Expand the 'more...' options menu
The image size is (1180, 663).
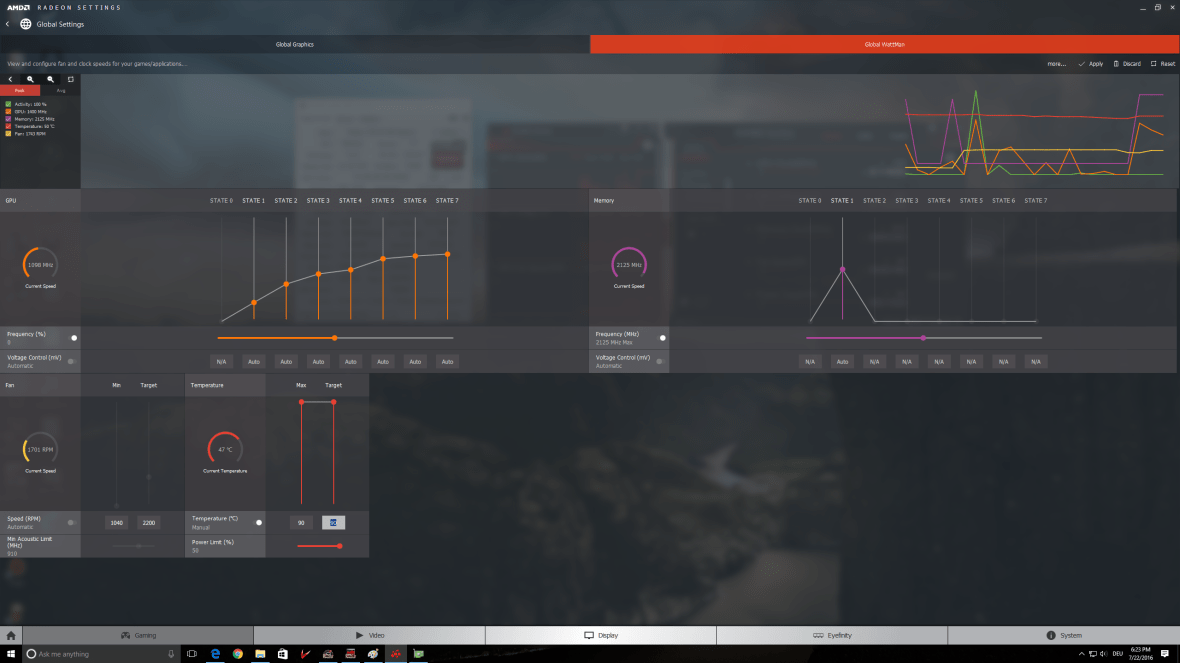(1056, 64)
